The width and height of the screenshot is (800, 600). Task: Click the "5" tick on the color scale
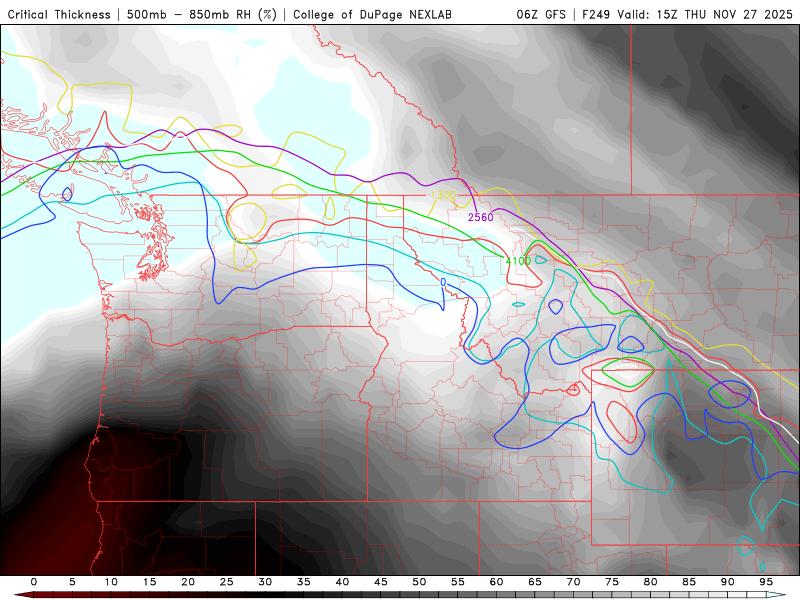(x=72, y=582)
